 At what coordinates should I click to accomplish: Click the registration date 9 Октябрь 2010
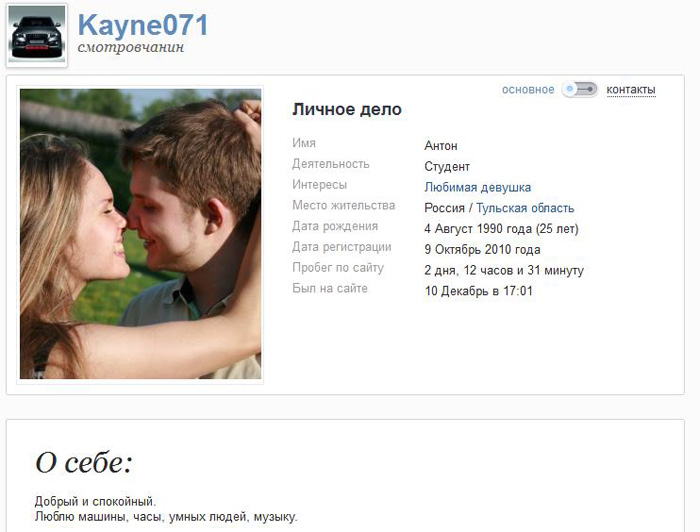pos(482,249)
